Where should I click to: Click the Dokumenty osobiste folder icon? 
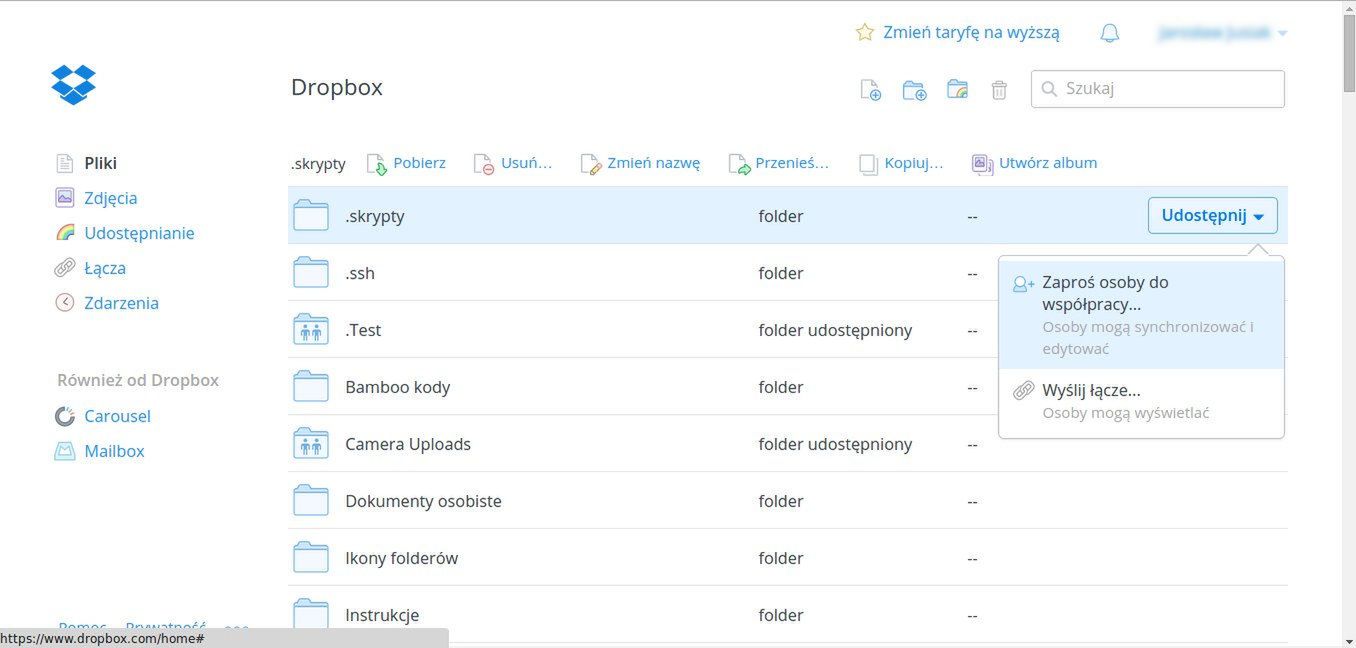point(311,501)
